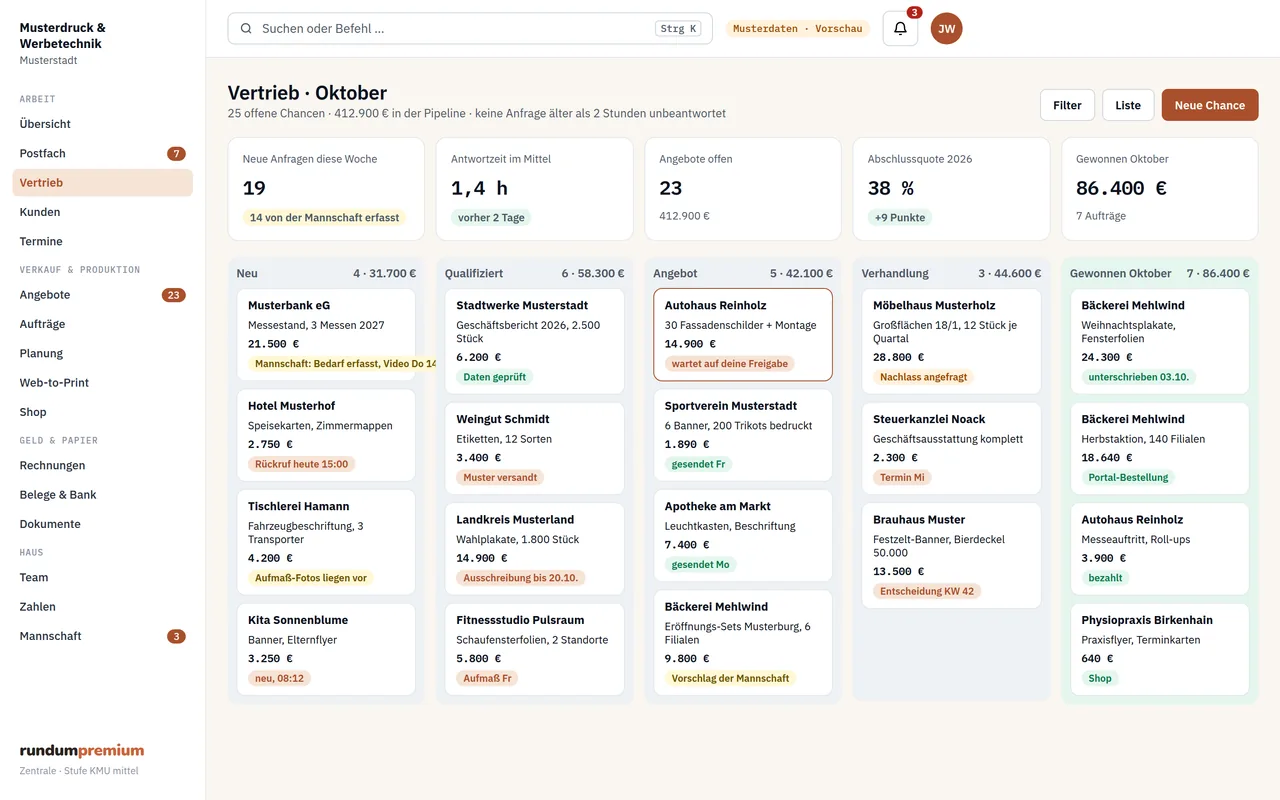The width and height of the screenshot is (1280, 800).
Task: Go to Übersicht in the sidebar
Action: coord(102,124)
